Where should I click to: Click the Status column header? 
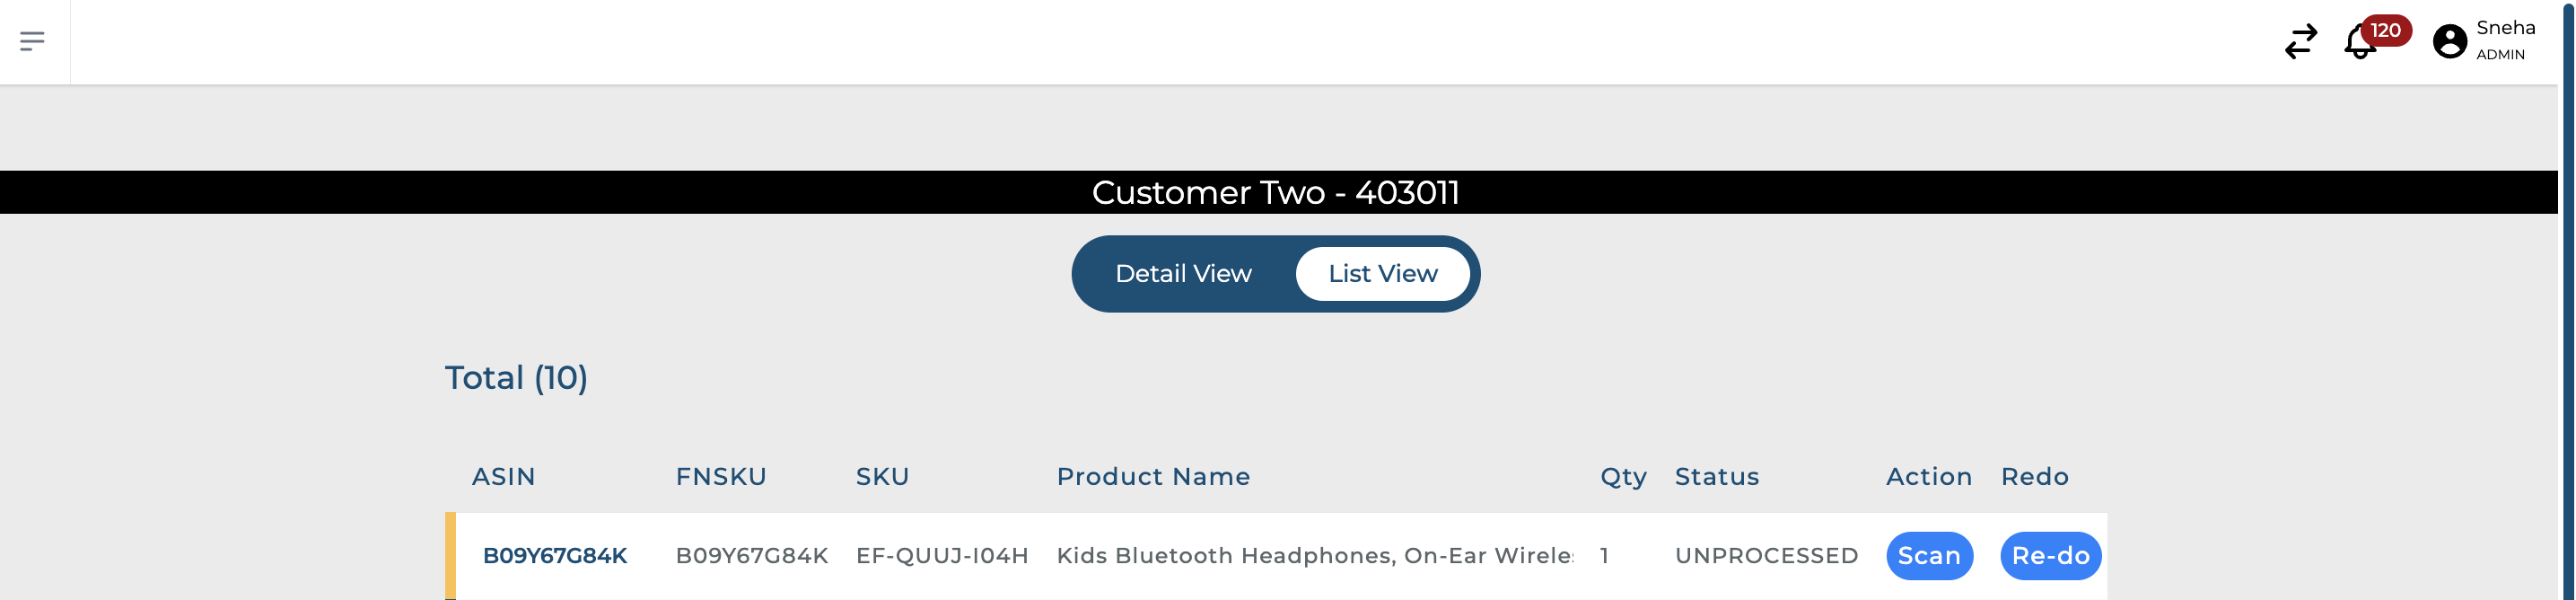point(1716,477)
